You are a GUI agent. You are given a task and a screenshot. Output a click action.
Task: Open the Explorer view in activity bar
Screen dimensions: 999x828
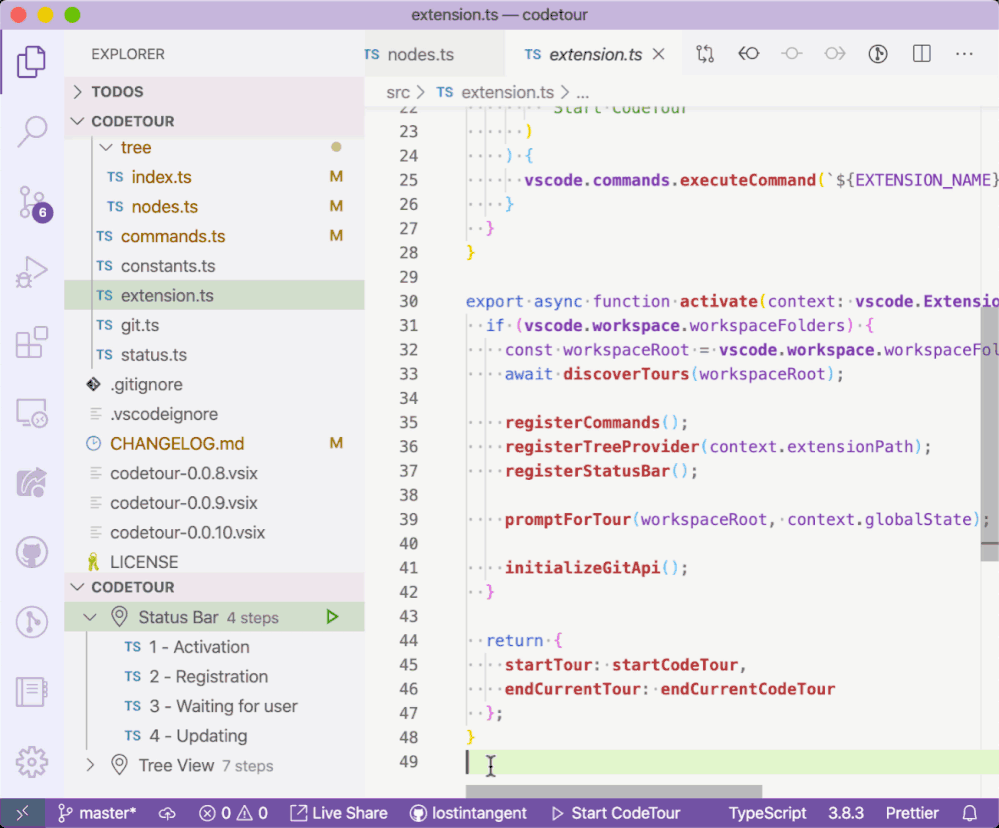click(x=31, y=62)
